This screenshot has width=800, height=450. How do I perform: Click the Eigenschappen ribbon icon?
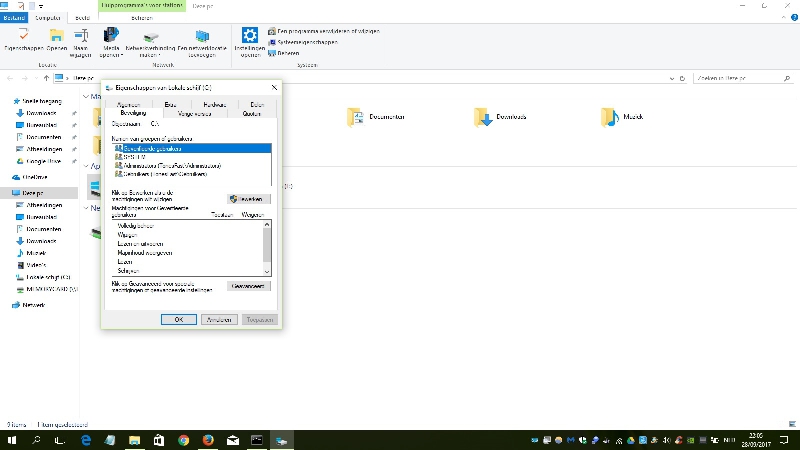coord(23,39)
